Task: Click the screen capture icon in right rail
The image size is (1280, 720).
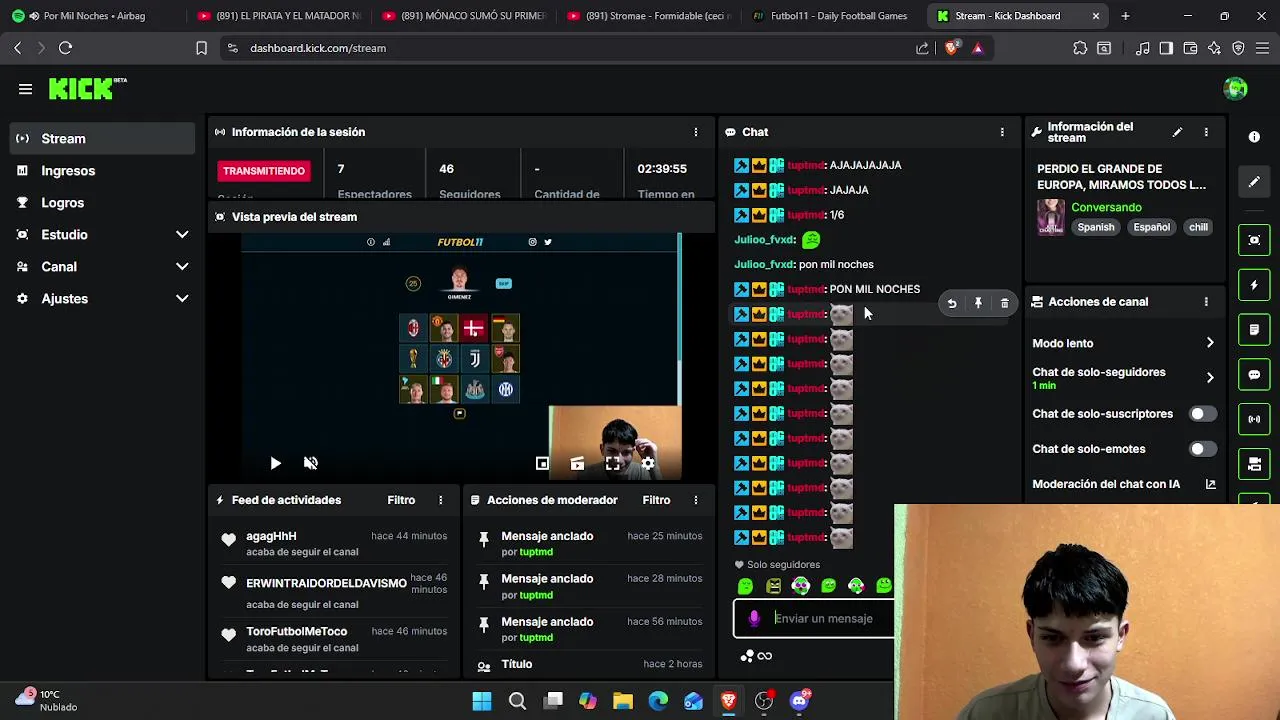Action: coord(1254,240)
